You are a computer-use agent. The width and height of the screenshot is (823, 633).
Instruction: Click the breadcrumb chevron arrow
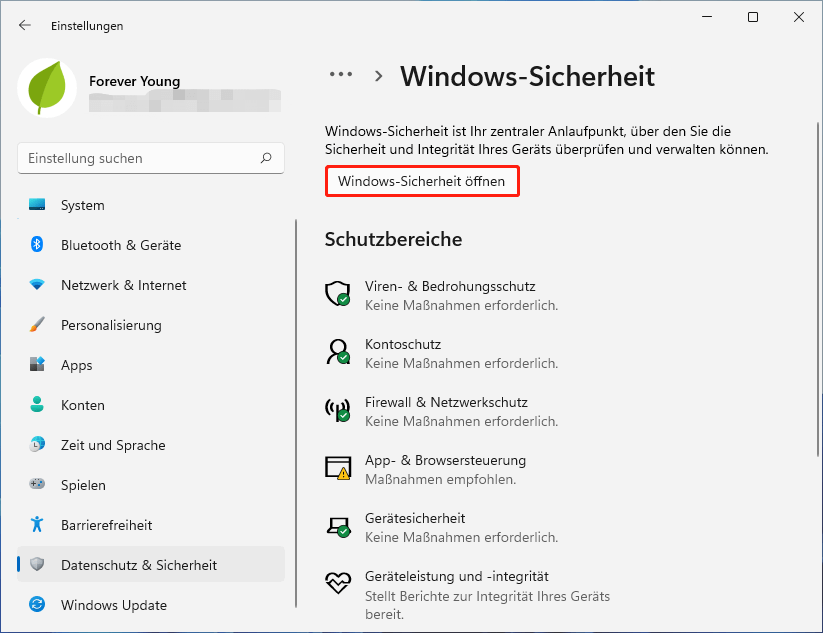(378, 77)
